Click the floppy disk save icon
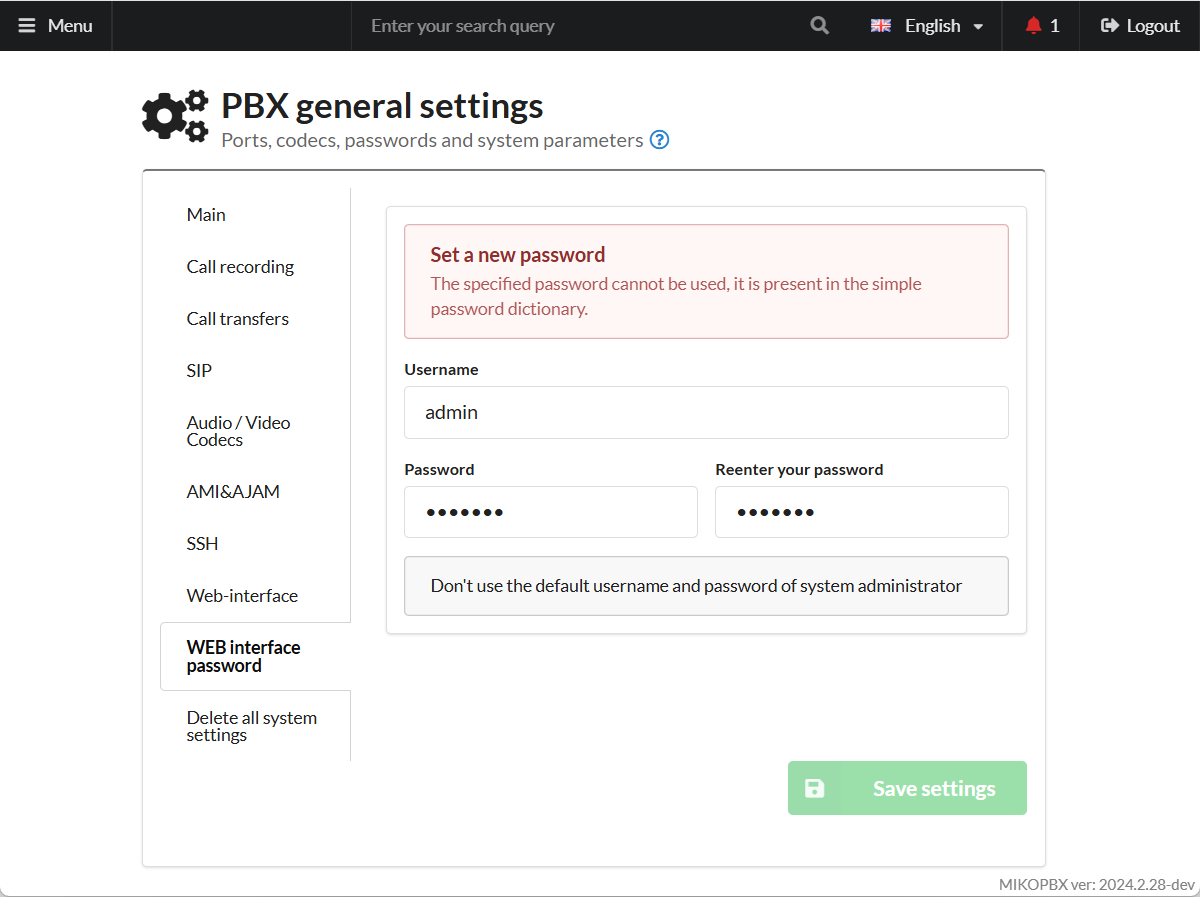The image size is (1200, 897). click(815, 788)
